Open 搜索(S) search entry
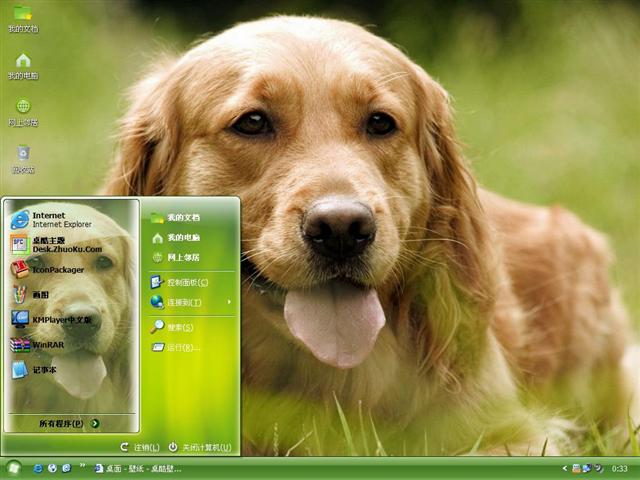 pyautogui.click(x=171, y=327)
